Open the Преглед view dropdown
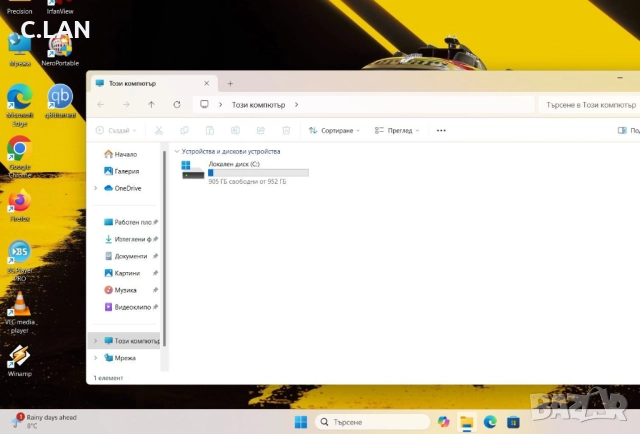This screenshot has height=434, width=640. (x=396, y=130)
